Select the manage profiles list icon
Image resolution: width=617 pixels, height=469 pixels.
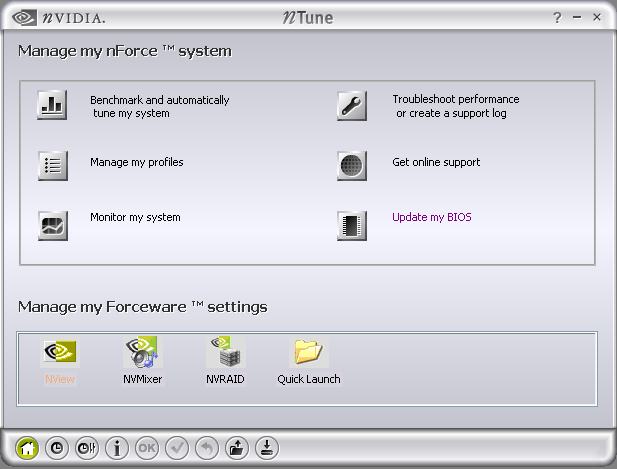53,166
